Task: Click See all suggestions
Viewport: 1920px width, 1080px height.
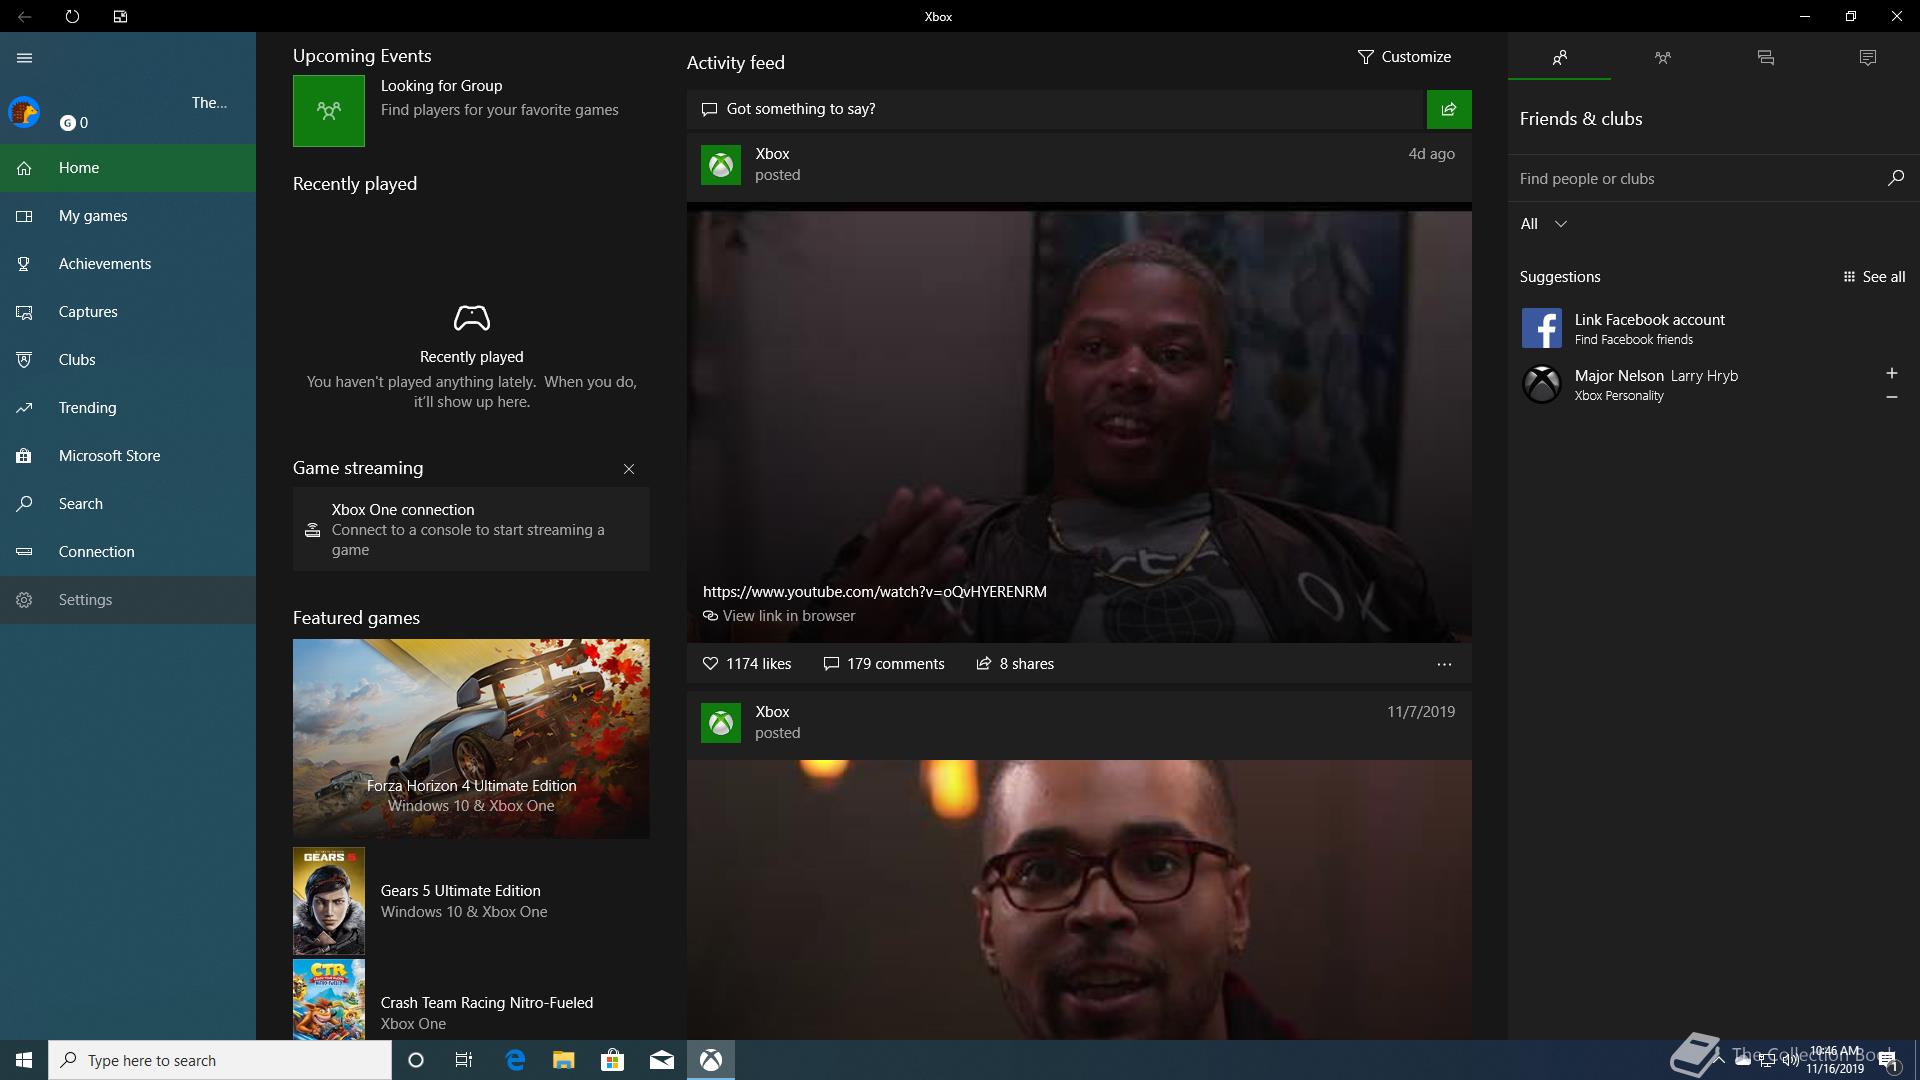Action: coord(1874,277)
